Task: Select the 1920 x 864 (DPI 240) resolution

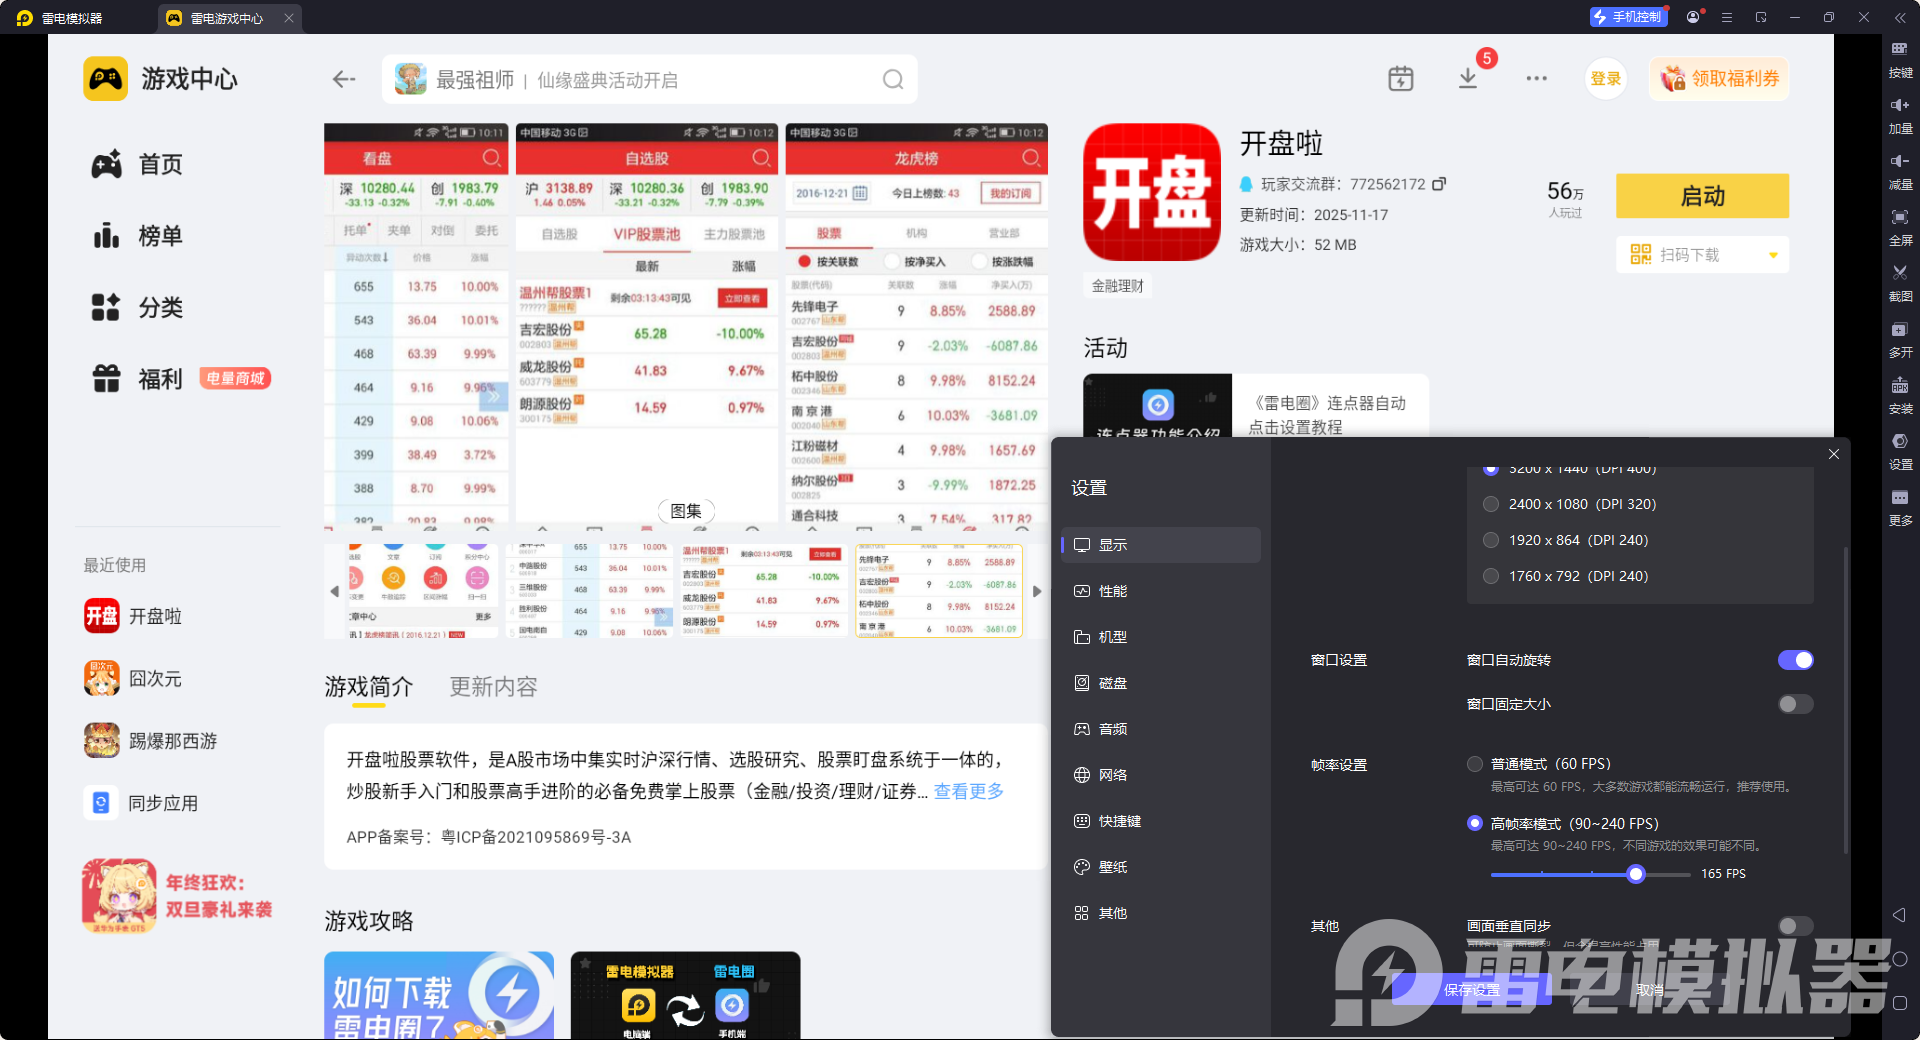Action: pos(1491,540)
